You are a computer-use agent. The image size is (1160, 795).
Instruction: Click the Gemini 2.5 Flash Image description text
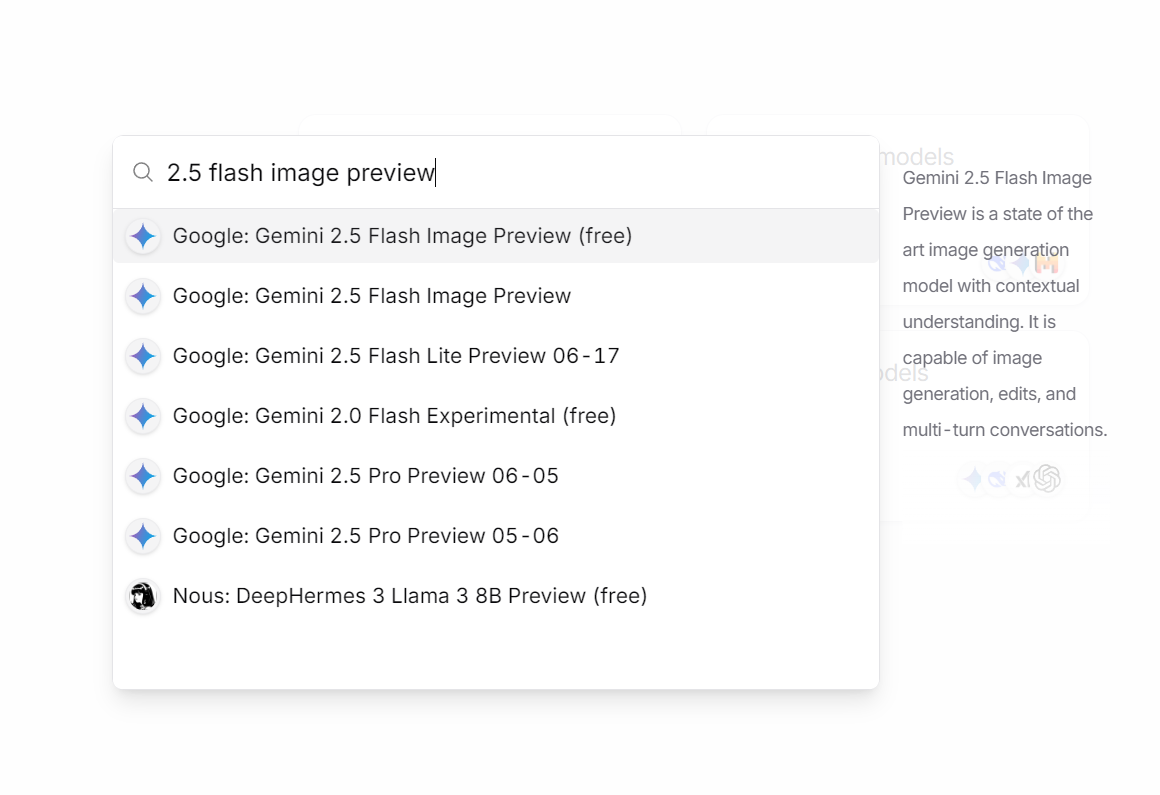[1005, 304]
